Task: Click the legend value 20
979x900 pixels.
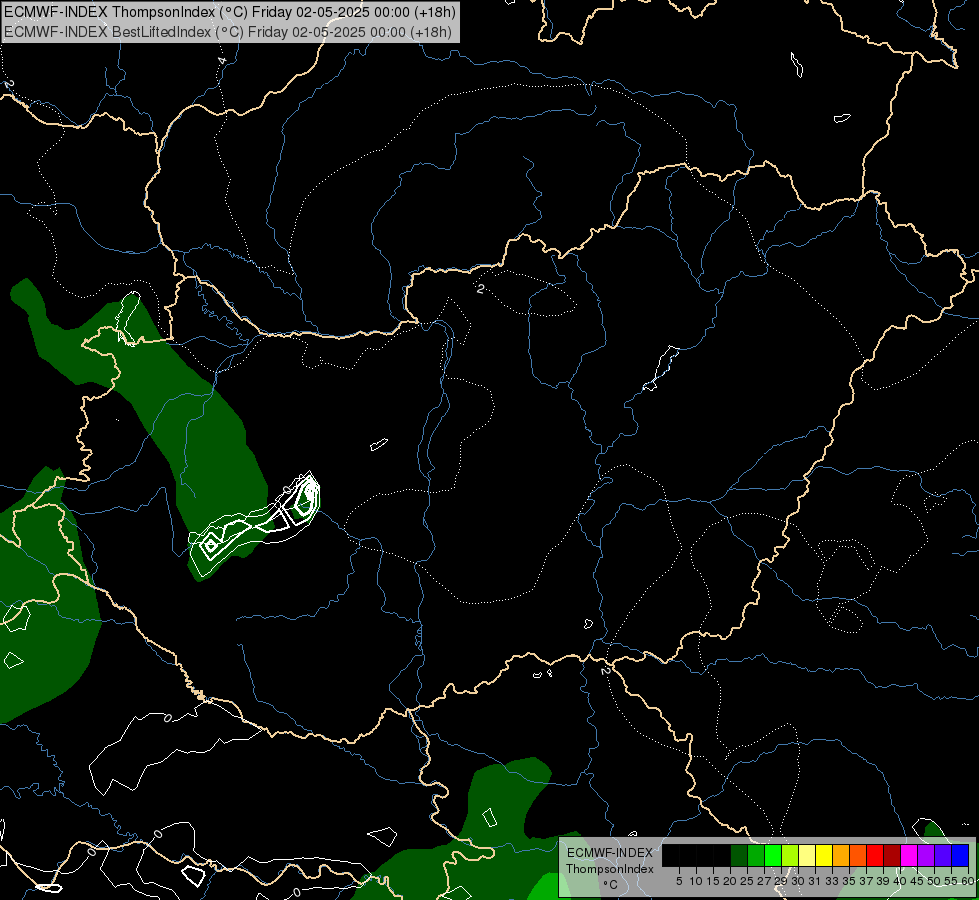Action: (730, 881)
